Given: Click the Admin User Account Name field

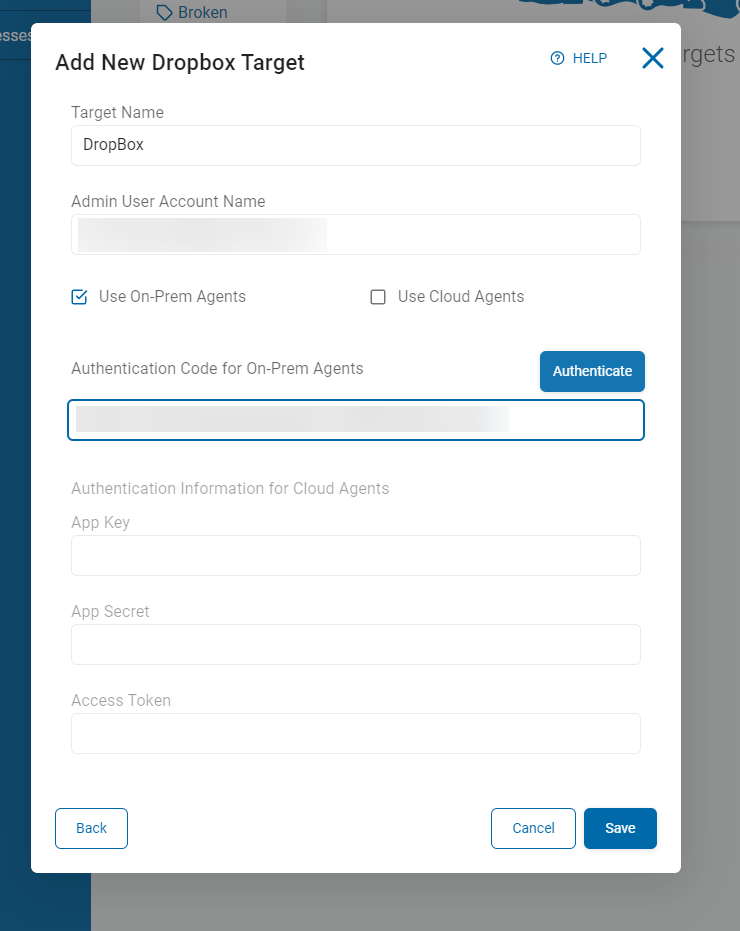Looking at the screenshot, I should [x=355, y=234].
